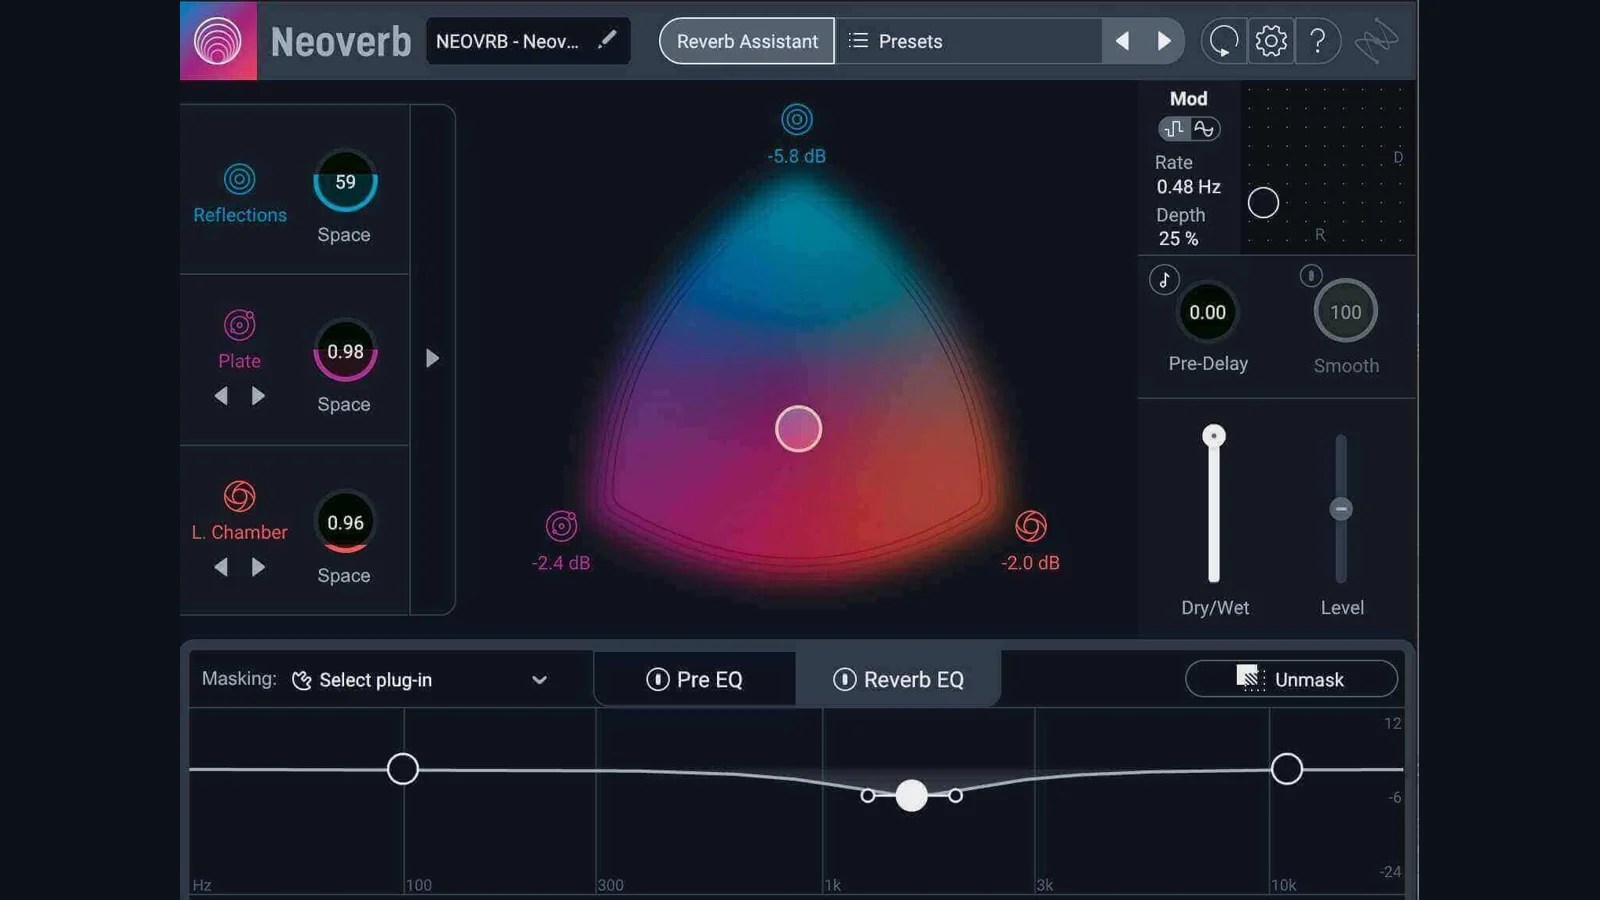Click the Chamber icon beside -2.0 dB

coord(1031,526)
